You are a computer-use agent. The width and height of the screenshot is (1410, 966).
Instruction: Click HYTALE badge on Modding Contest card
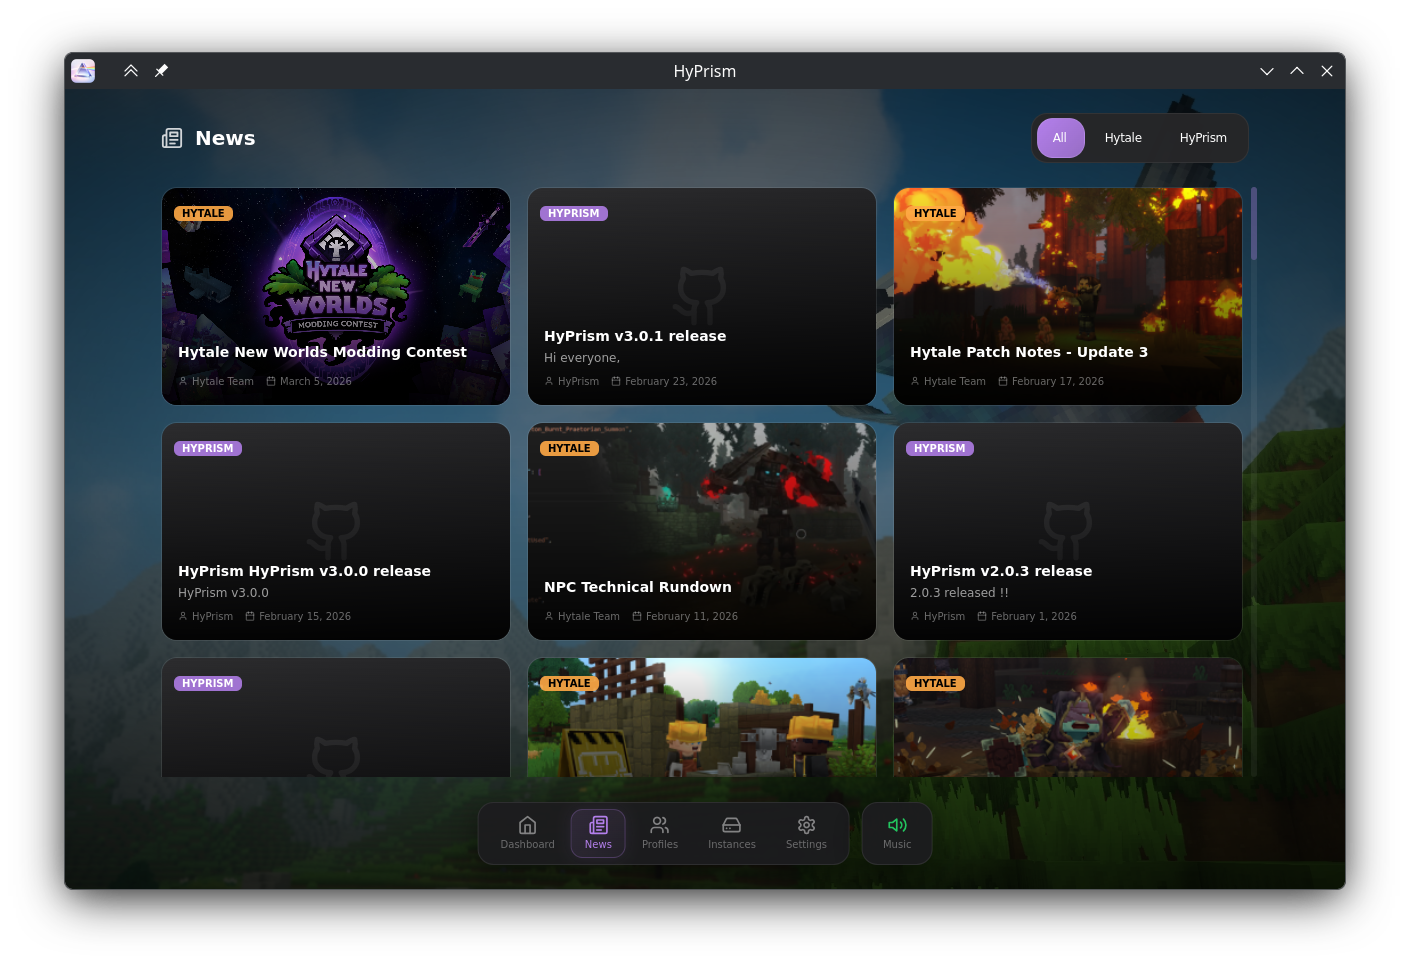point(203,213)
